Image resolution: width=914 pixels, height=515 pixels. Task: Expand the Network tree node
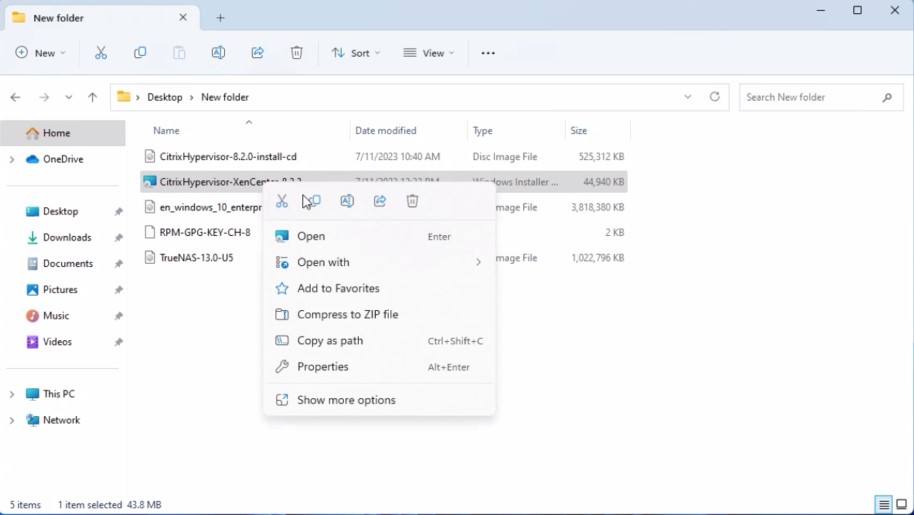[x=12, y=420]
